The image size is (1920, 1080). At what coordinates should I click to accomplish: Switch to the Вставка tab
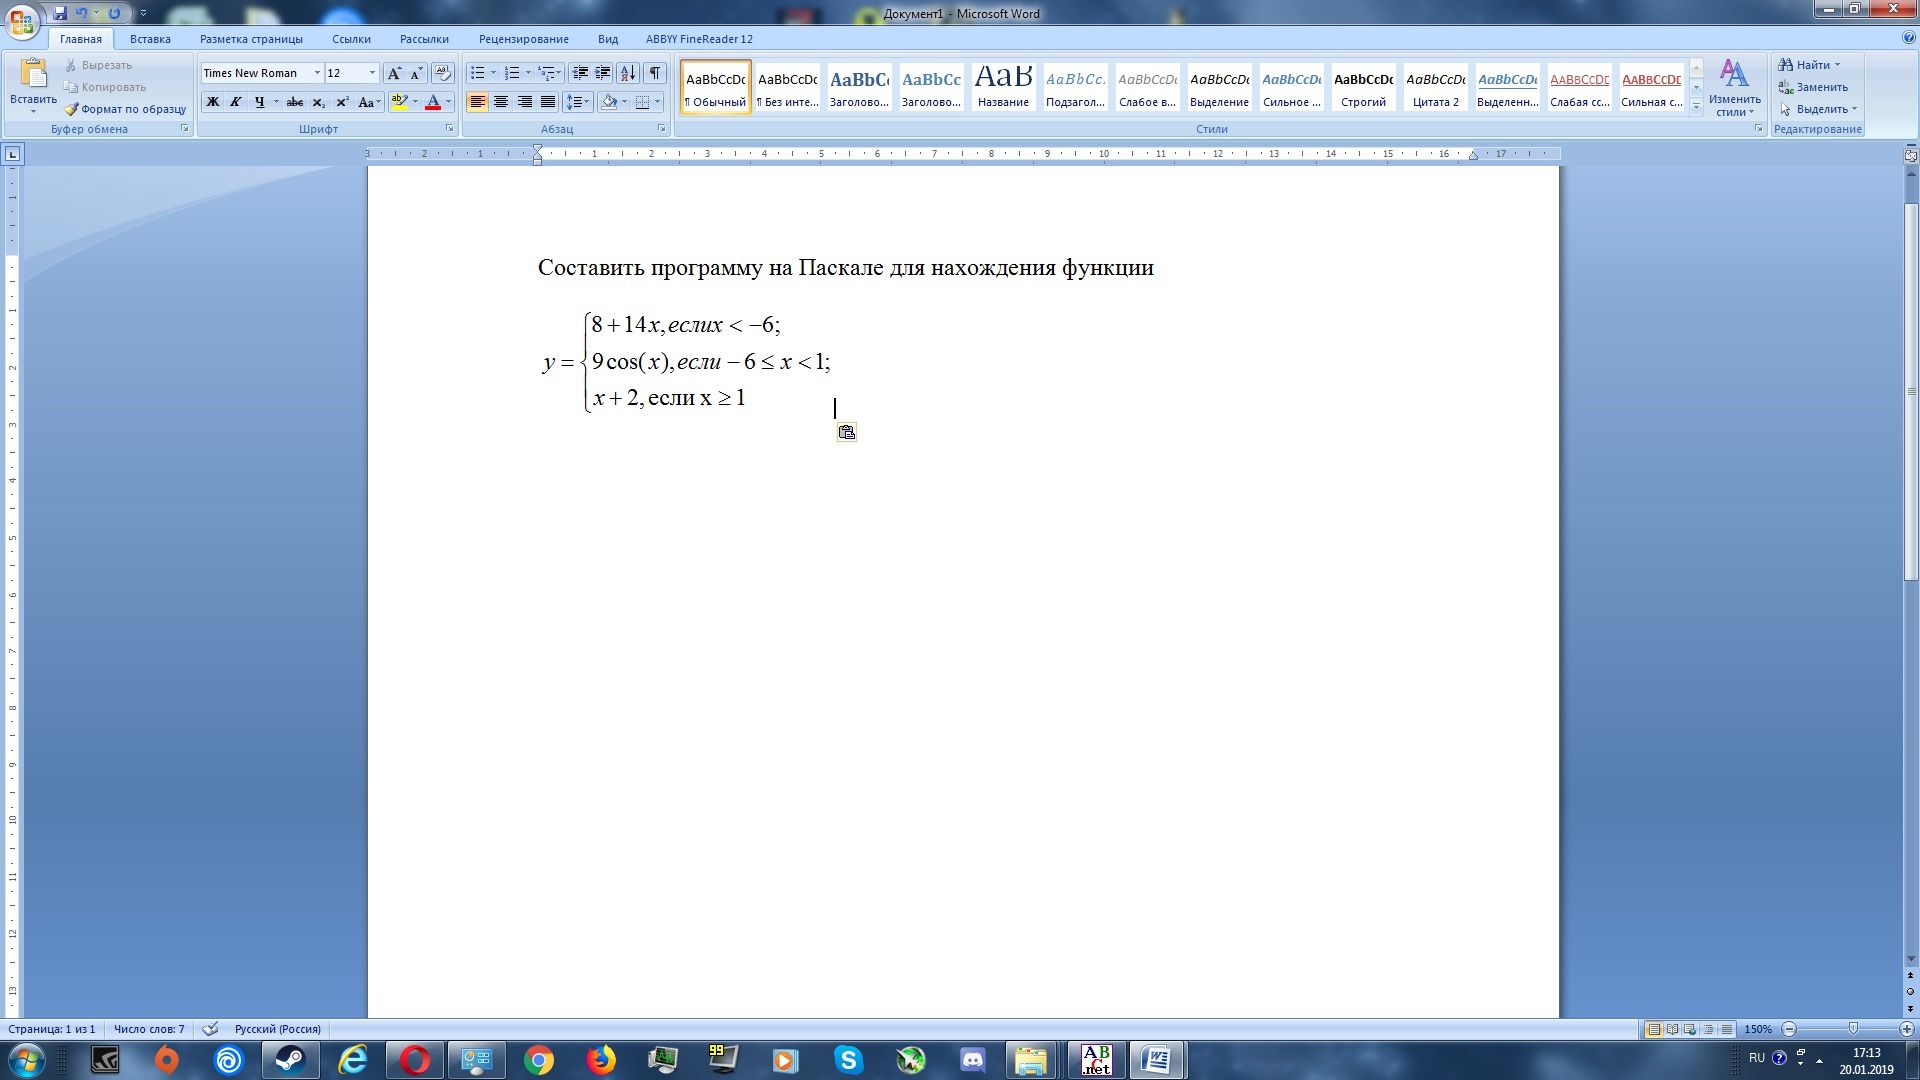click(x=150, y=39)
